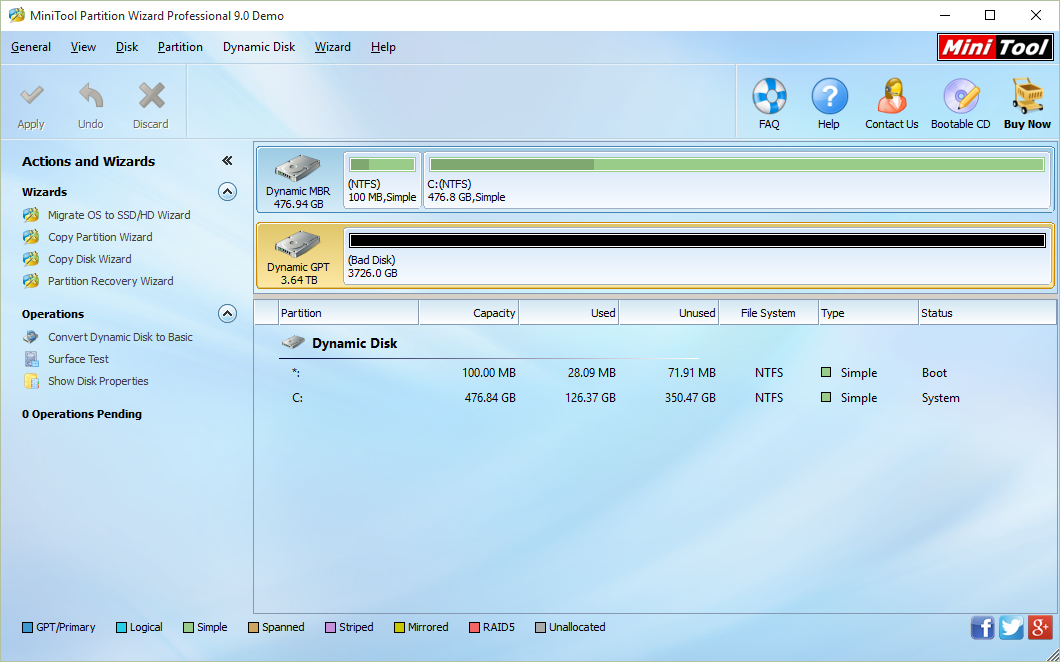Screen dimensions: 1060x662
Task: Sort by the Unused column header
Action: click(669, 313)
